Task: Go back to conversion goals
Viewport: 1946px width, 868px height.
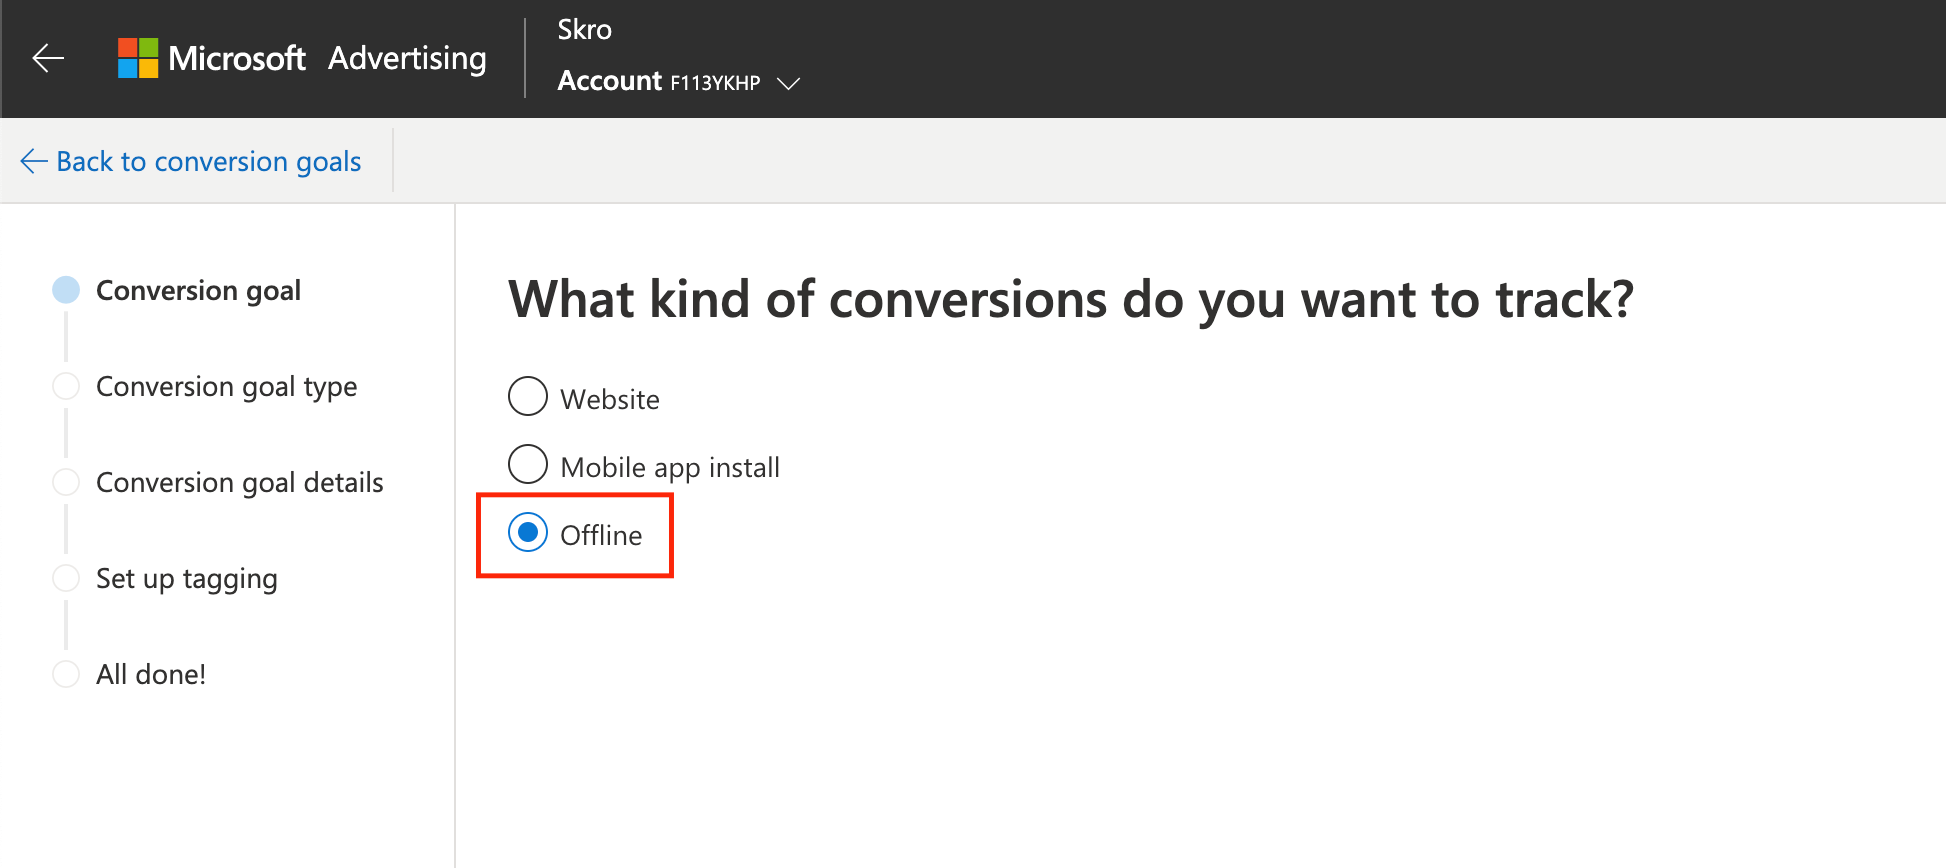Action: [x=191, y=161]
